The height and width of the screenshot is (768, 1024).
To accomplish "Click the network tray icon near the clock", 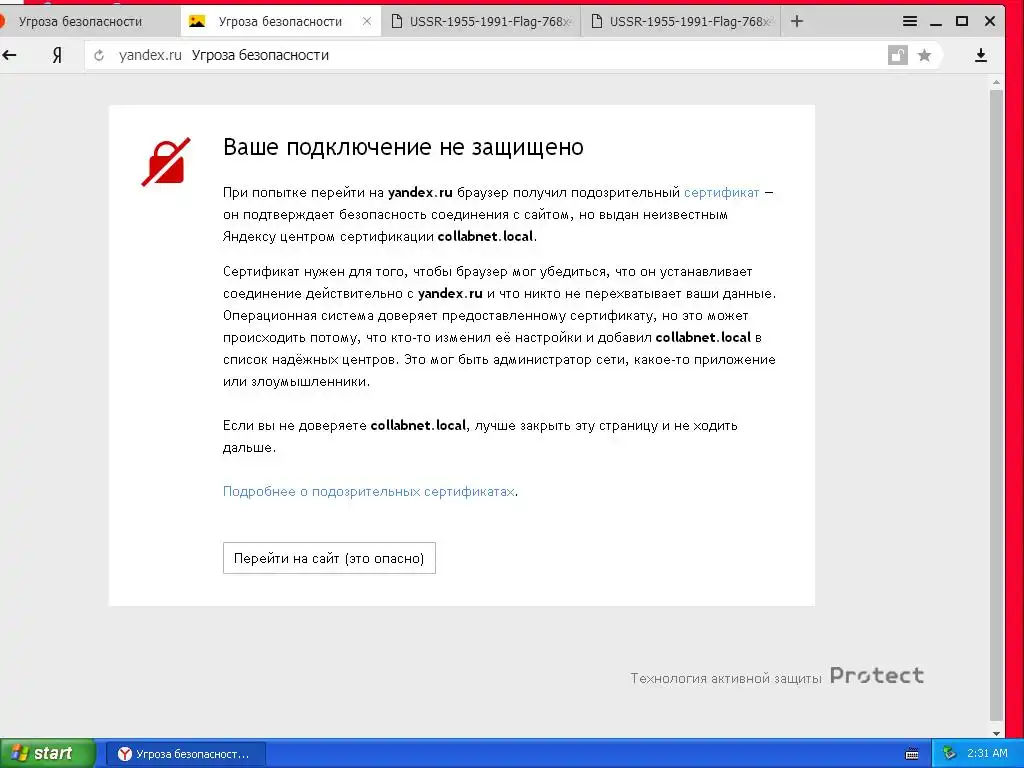I will [950, 754].
